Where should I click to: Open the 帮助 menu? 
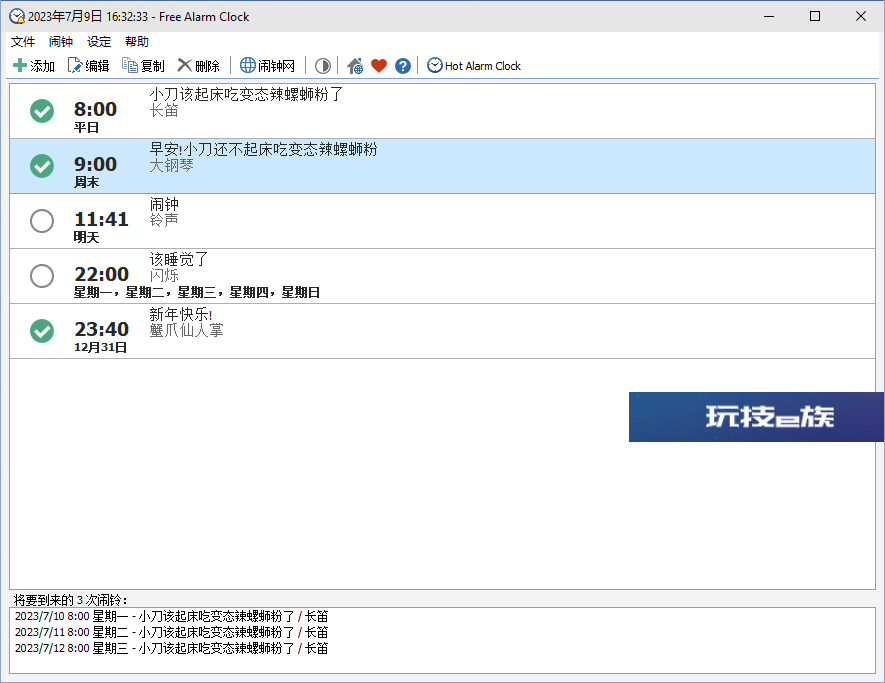[x=137, y=41]
